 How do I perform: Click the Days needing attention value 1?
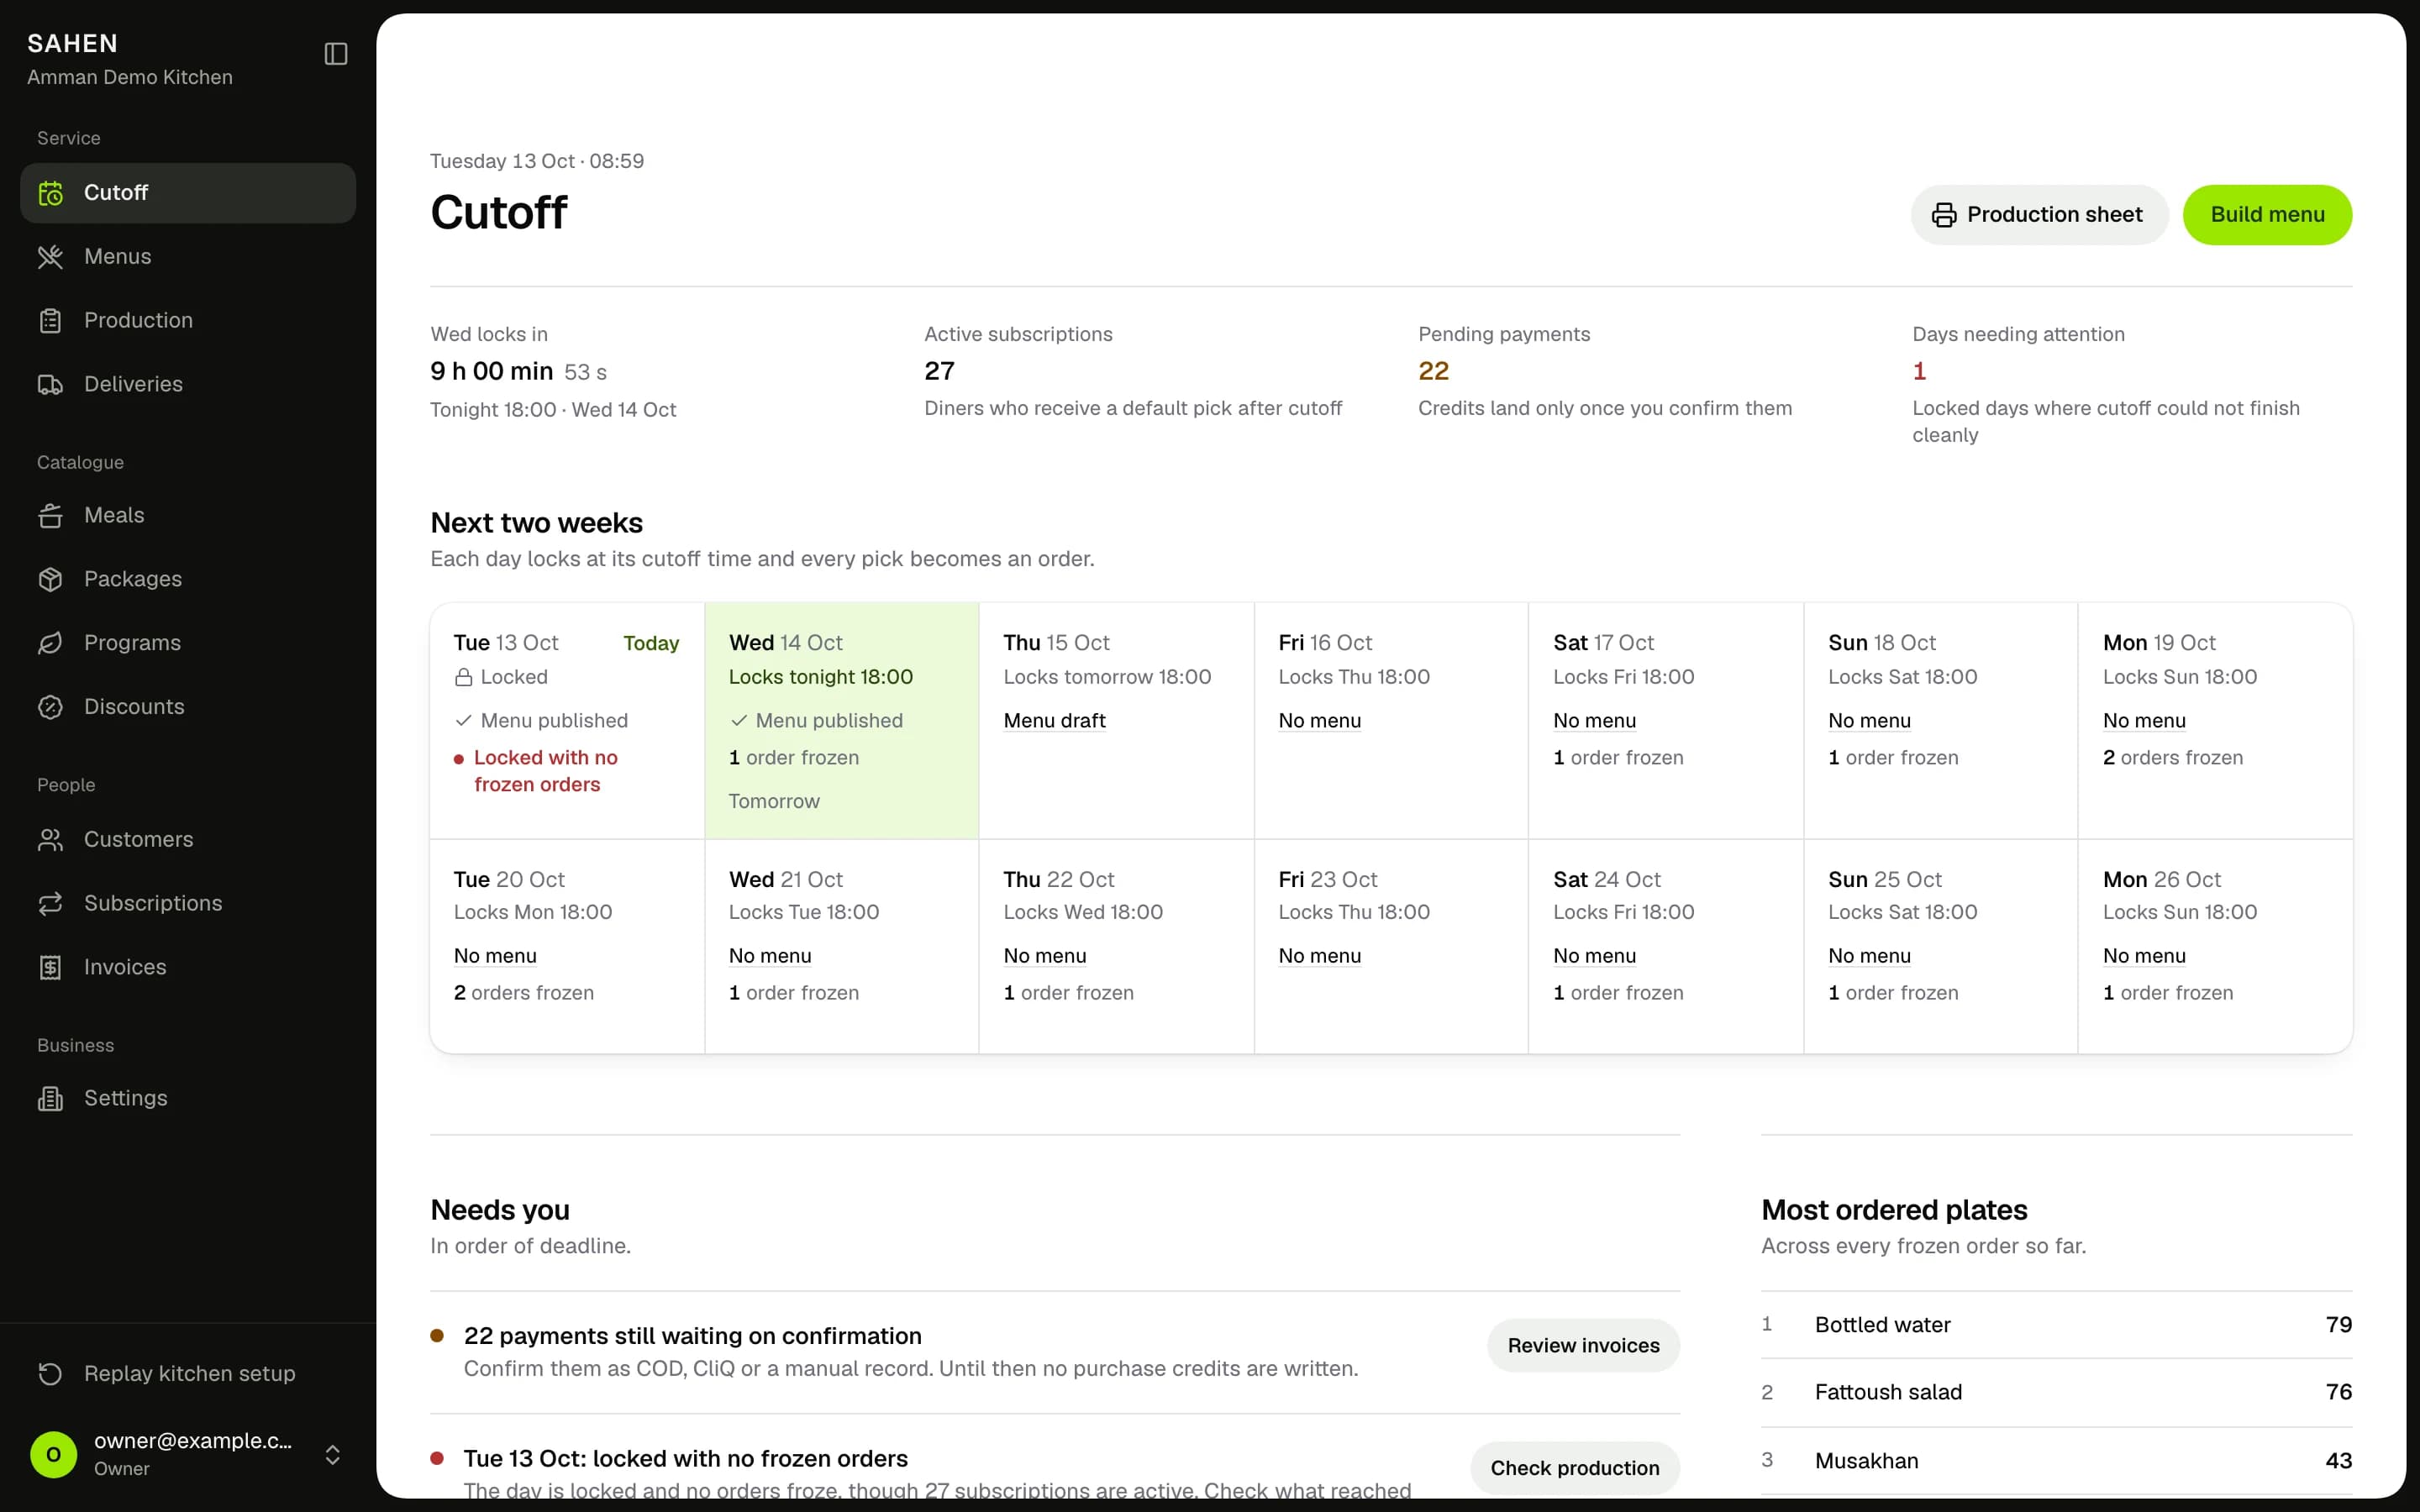1919,371
